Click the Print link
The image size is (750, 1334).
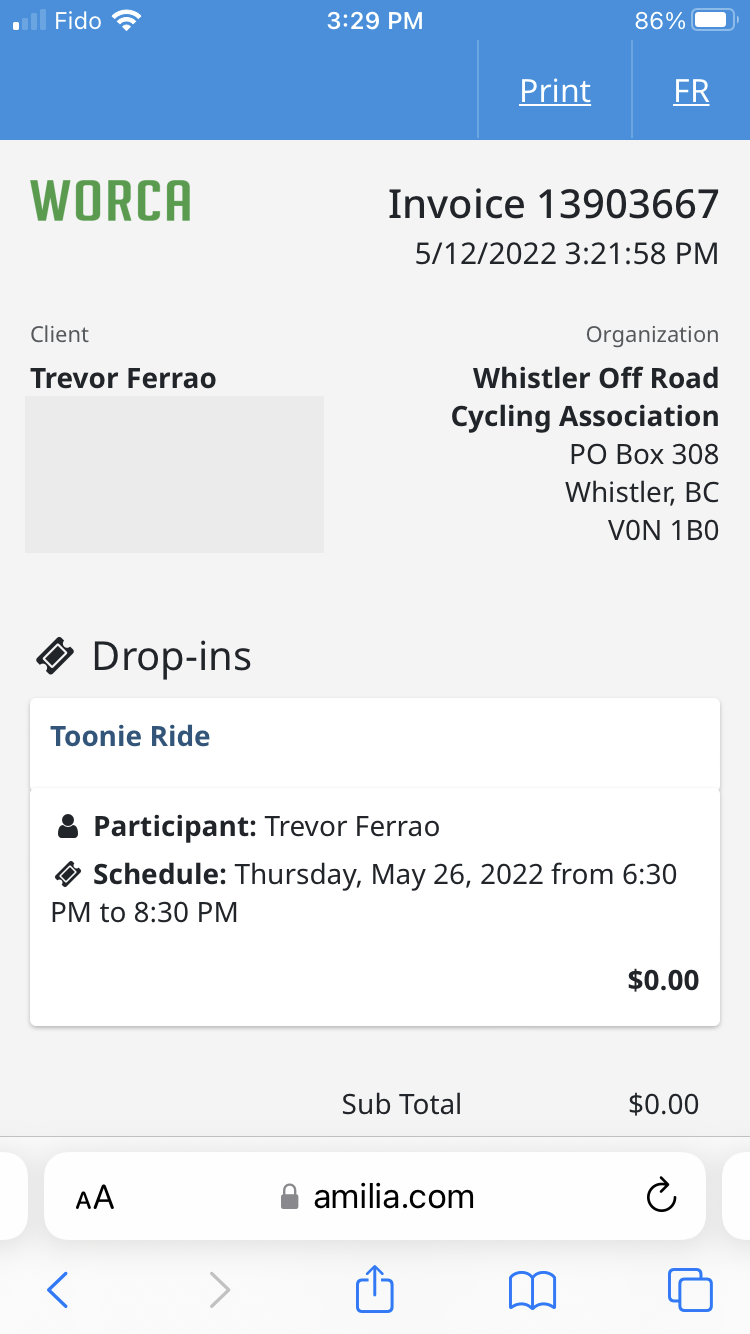[x=555, y=91]
